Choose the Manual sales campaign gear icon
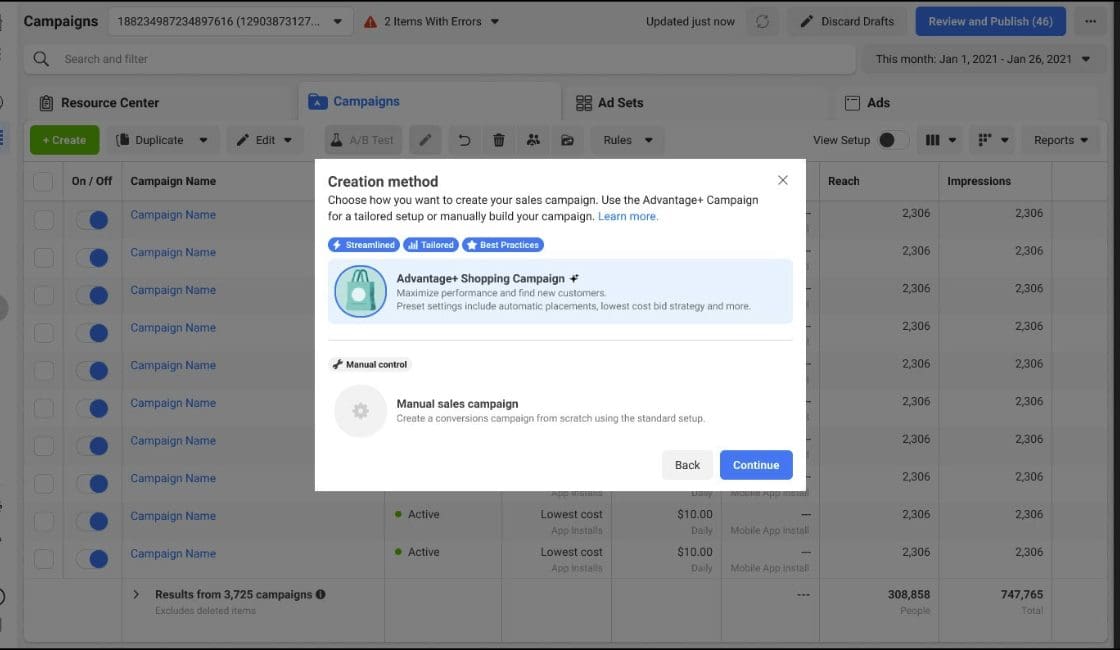The image size is (1120, 650). [360, 410]
